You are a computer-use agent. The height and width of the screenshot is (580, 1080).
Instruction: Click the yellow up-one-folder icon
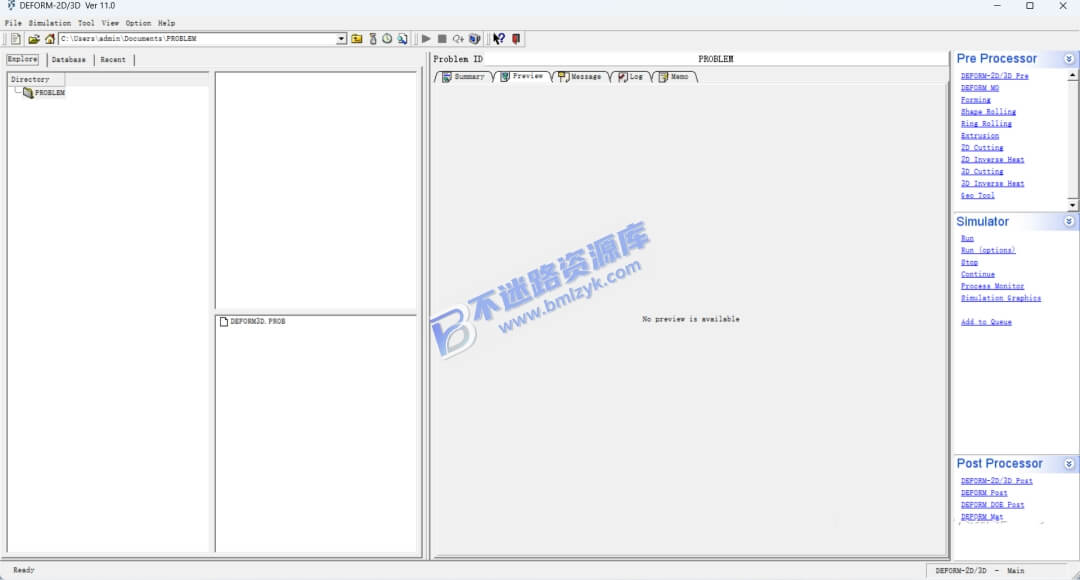tap(357, 39)
